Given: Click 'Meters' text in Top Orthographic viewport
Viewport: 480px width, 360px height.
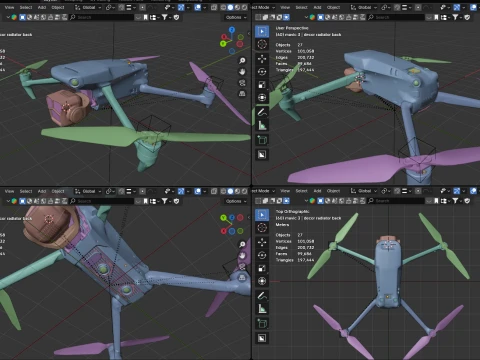Looking at the screenshot, I should 282,225.
